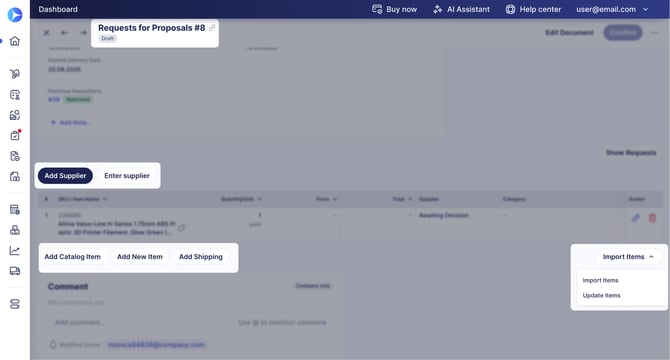Open the invoice sidebar icon

click(x=15, y=209)
